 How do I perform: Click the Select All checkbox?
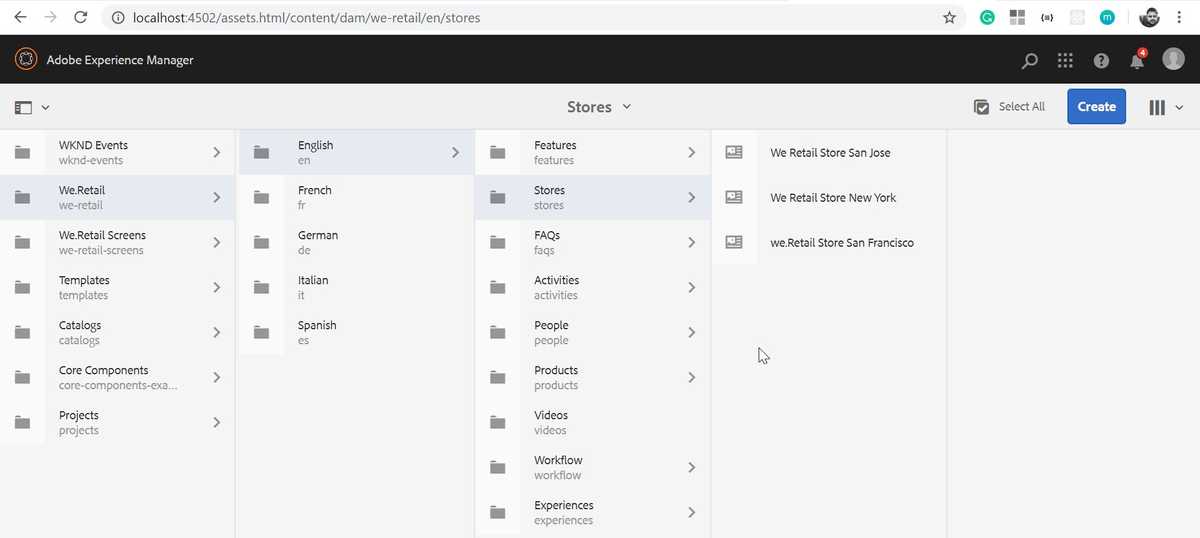coord(982,107)
